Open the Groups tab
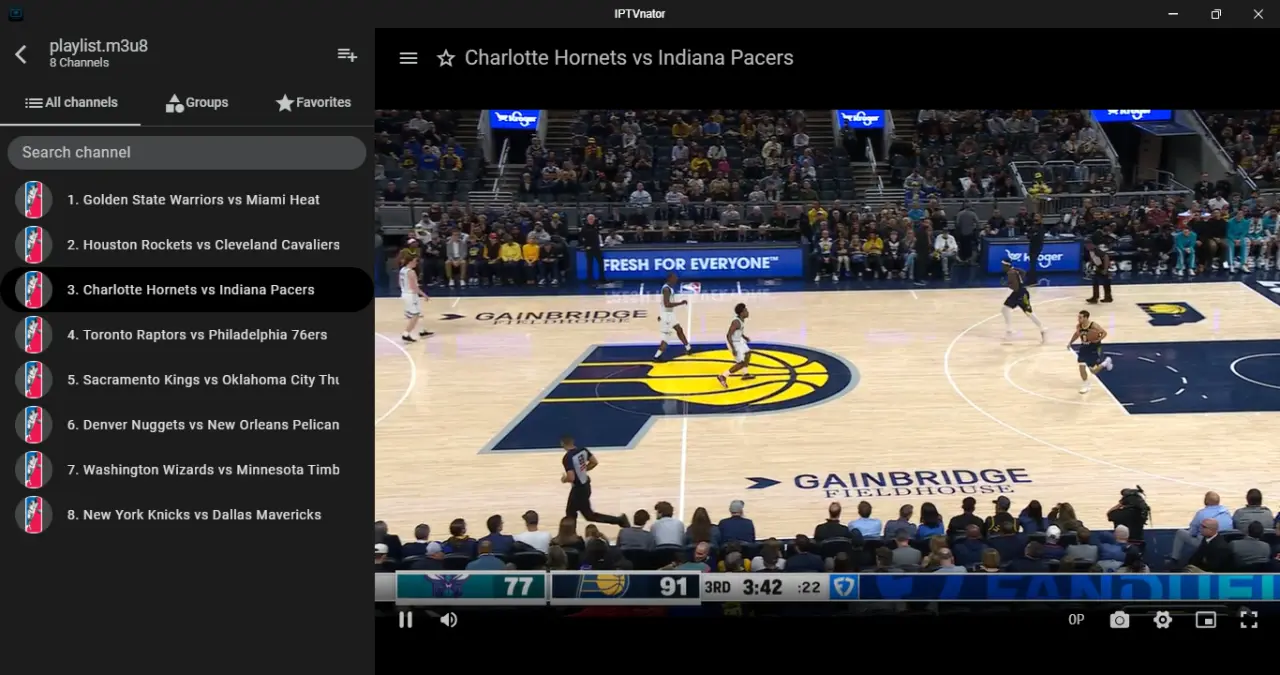1280x675 pixels. tap(197, 102)
